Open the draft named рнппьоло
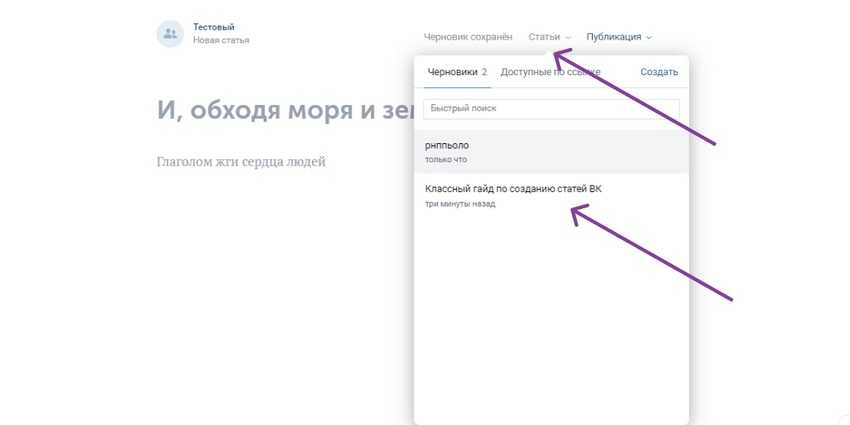Screen dimensions: 850x425 pyautogui.click(x=447, y=146)
